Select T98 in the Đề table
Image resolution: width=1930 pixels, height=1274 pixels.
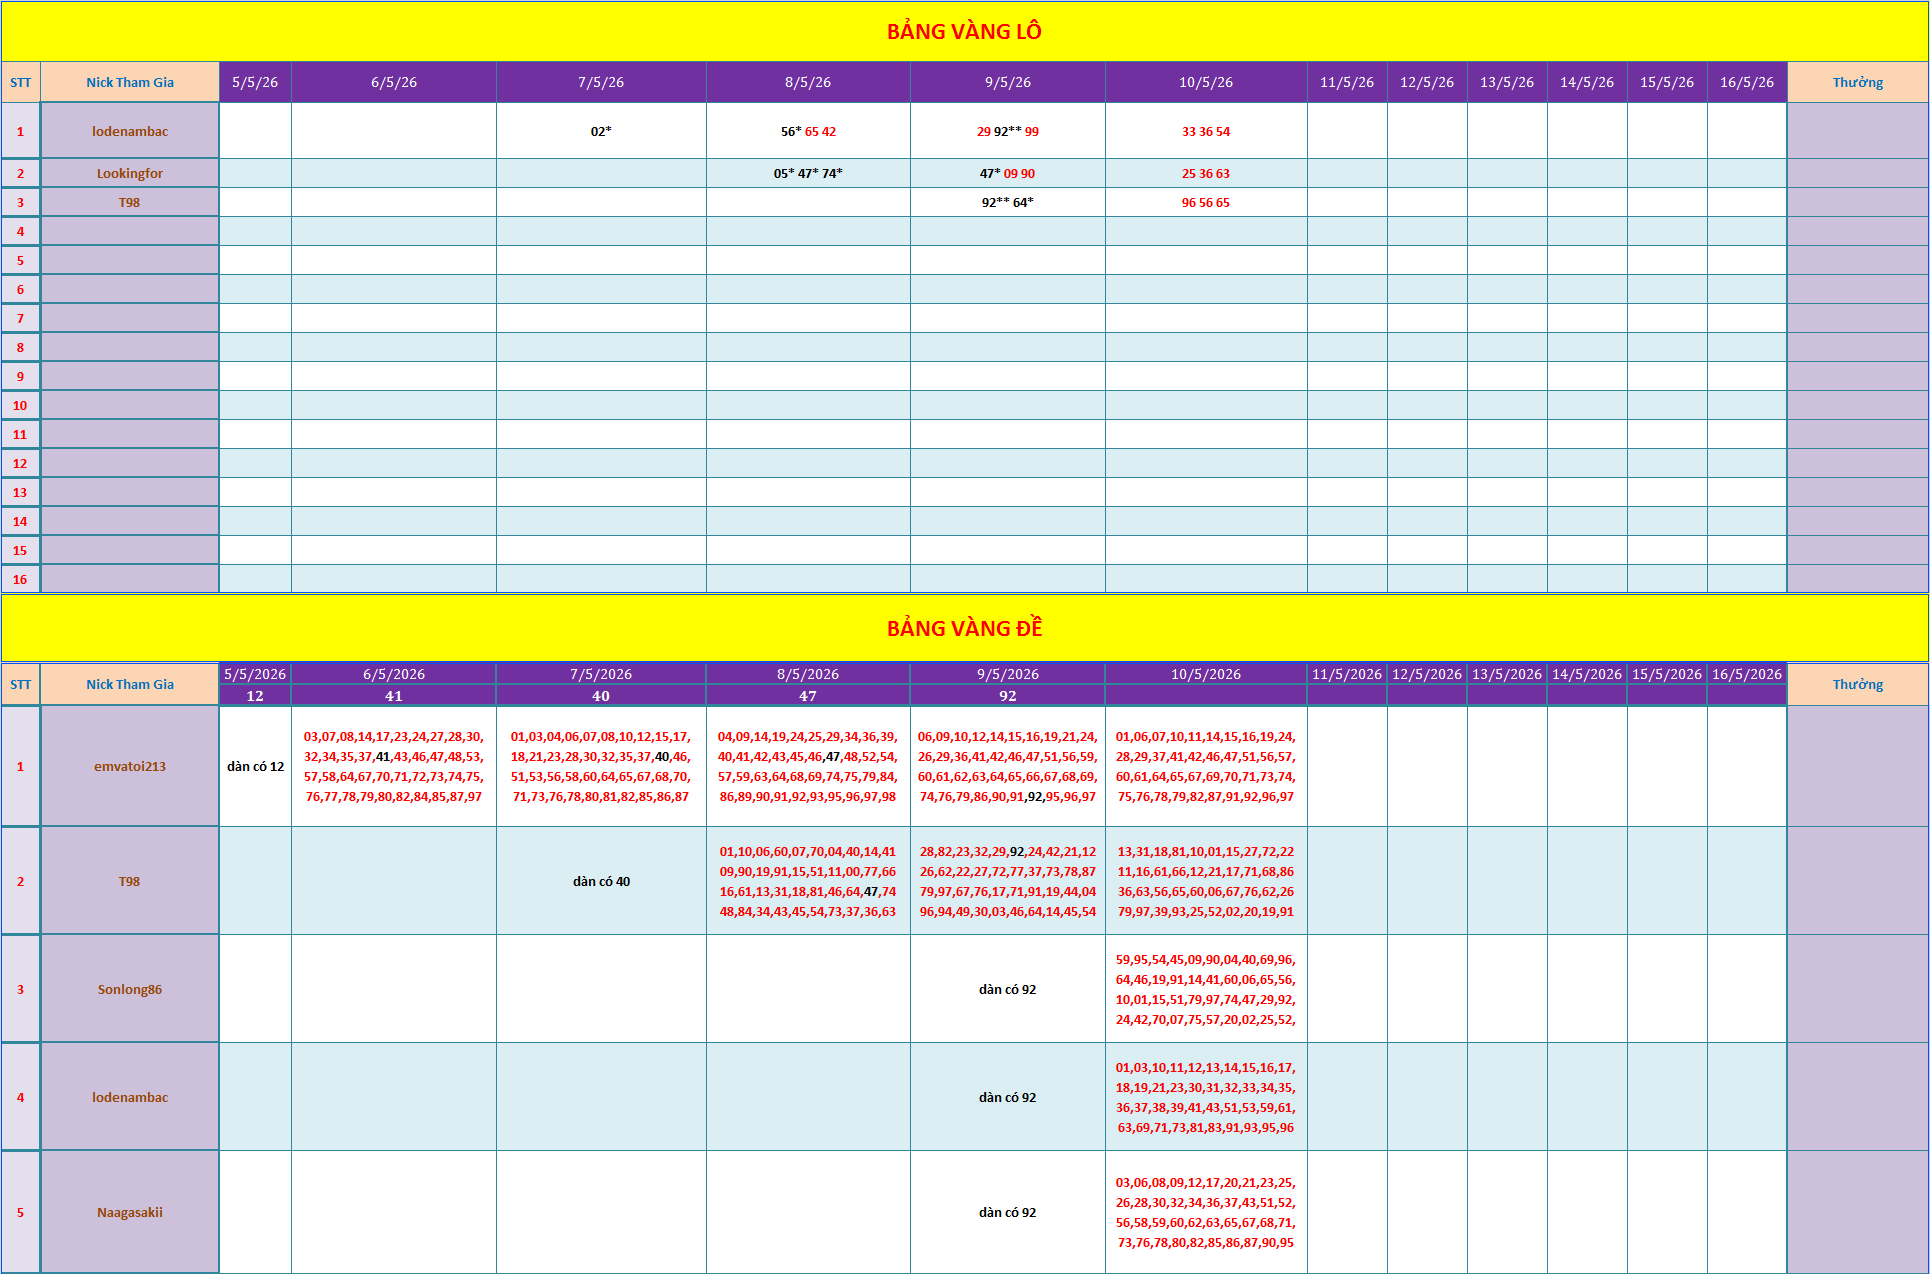click(130, 881)
